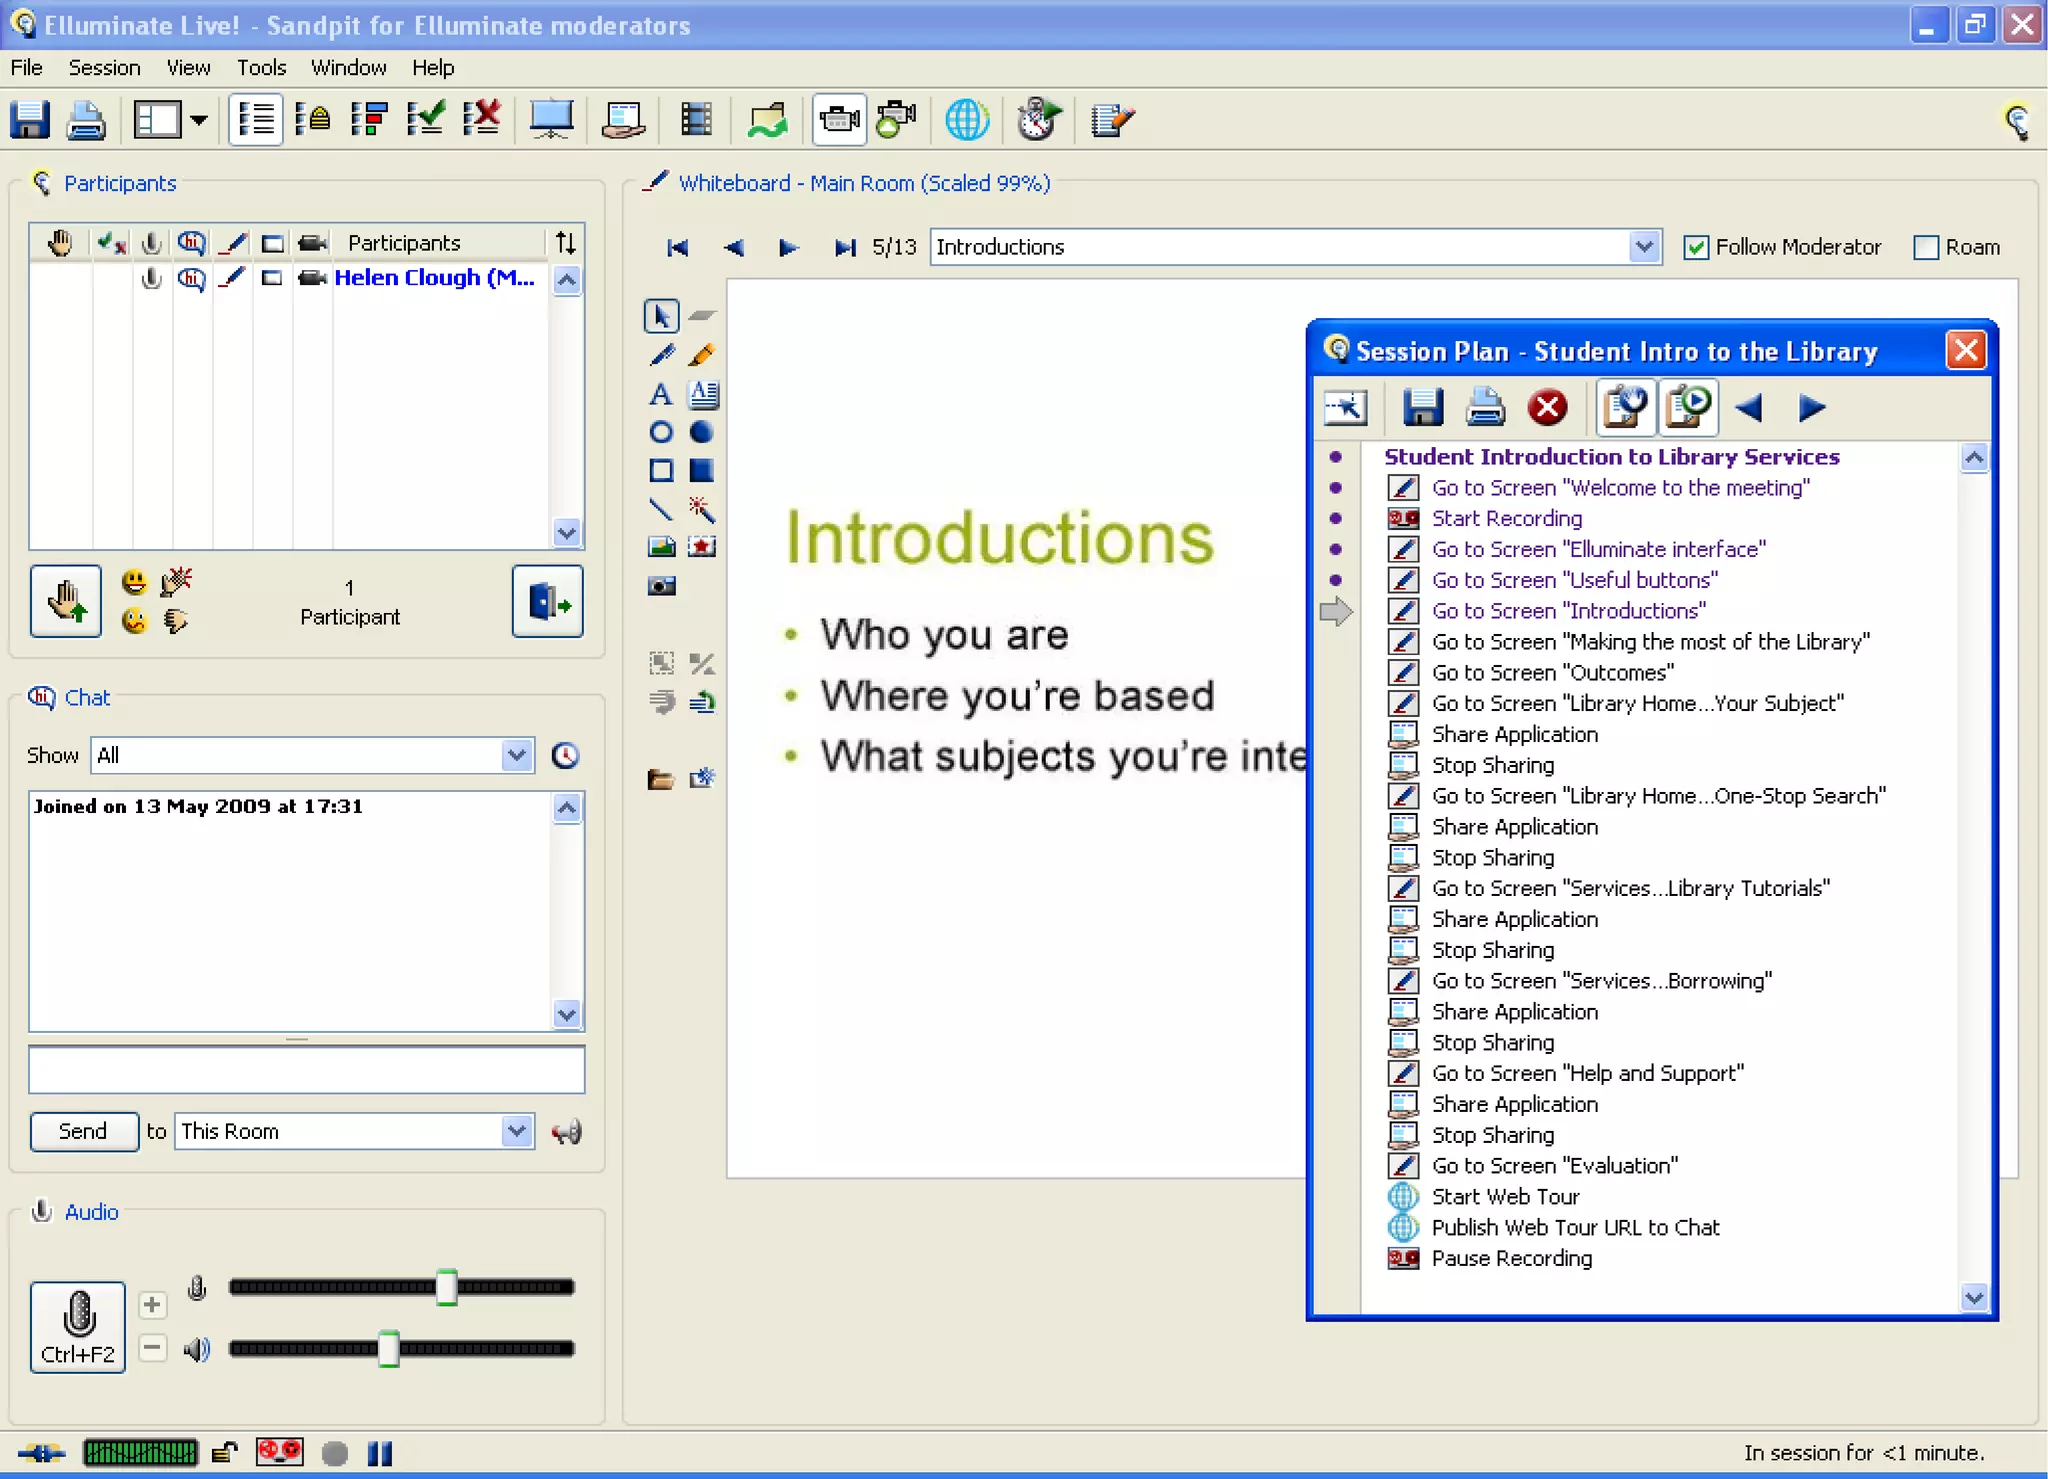This screenshot has height=1479, width=2048.
Task: Click the microphone volume slider handle
Action: coord(447,1287)
